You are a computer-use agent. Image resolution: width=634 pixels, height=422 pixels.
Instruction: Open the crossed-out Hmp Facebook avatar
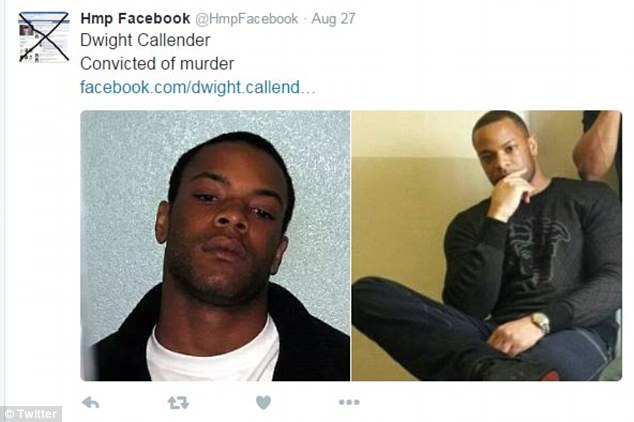point(44,37)
